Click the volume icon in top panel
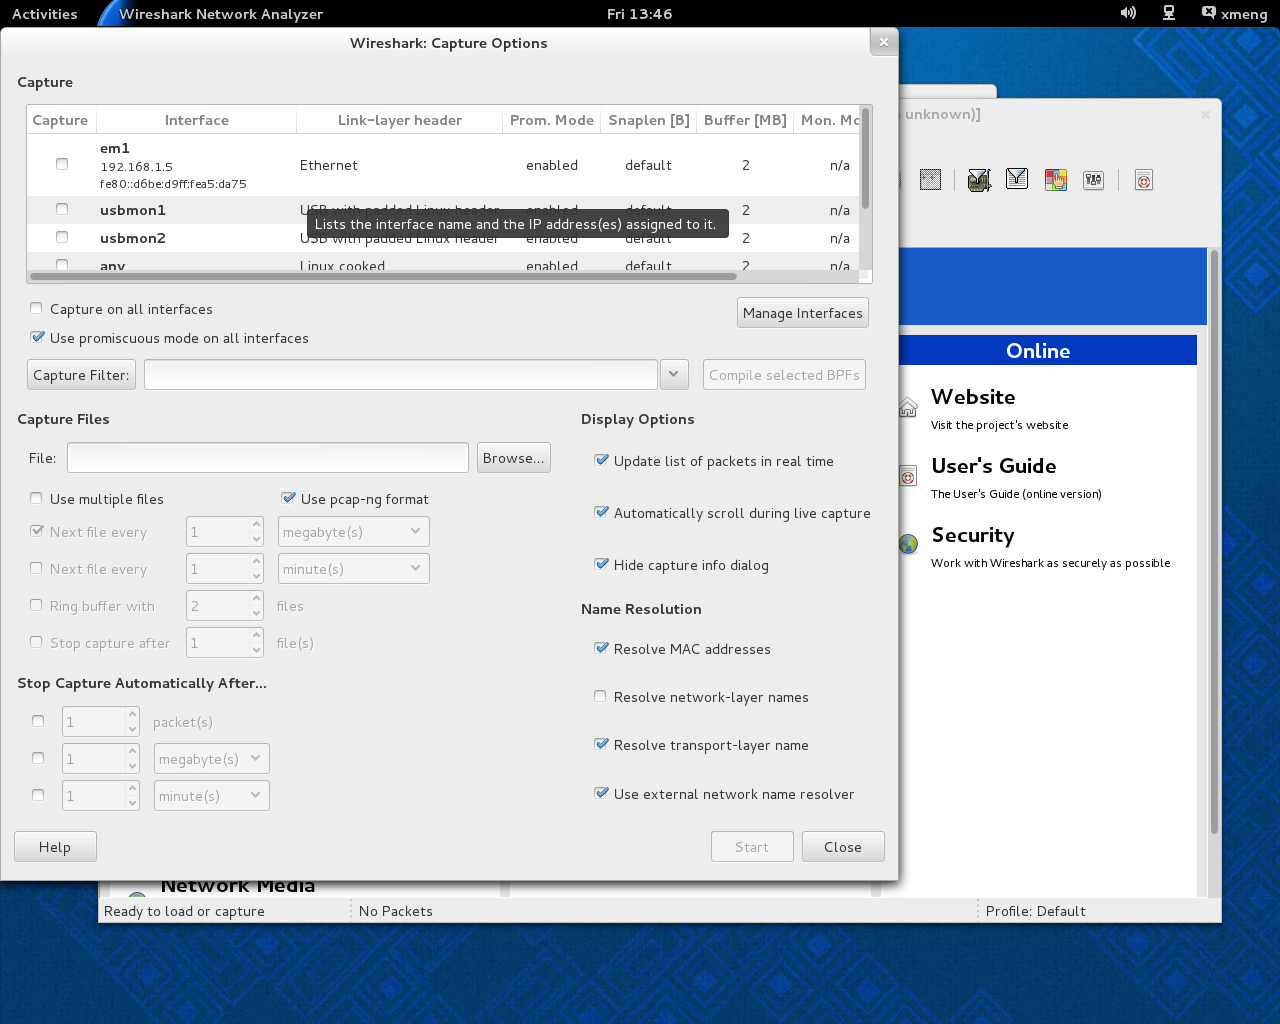This screenshot has height=1024, width=1280. [1128, 13]
